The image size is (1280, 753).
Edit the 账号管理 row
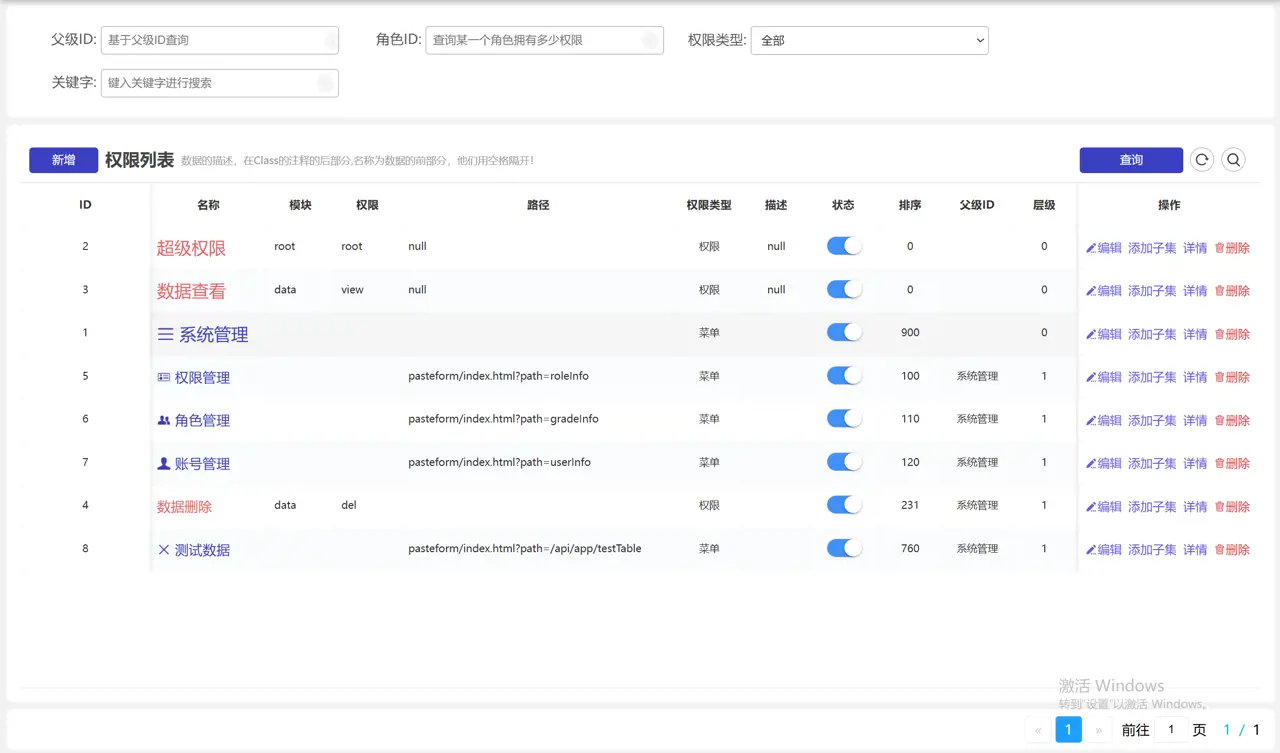click(1104, 463)
